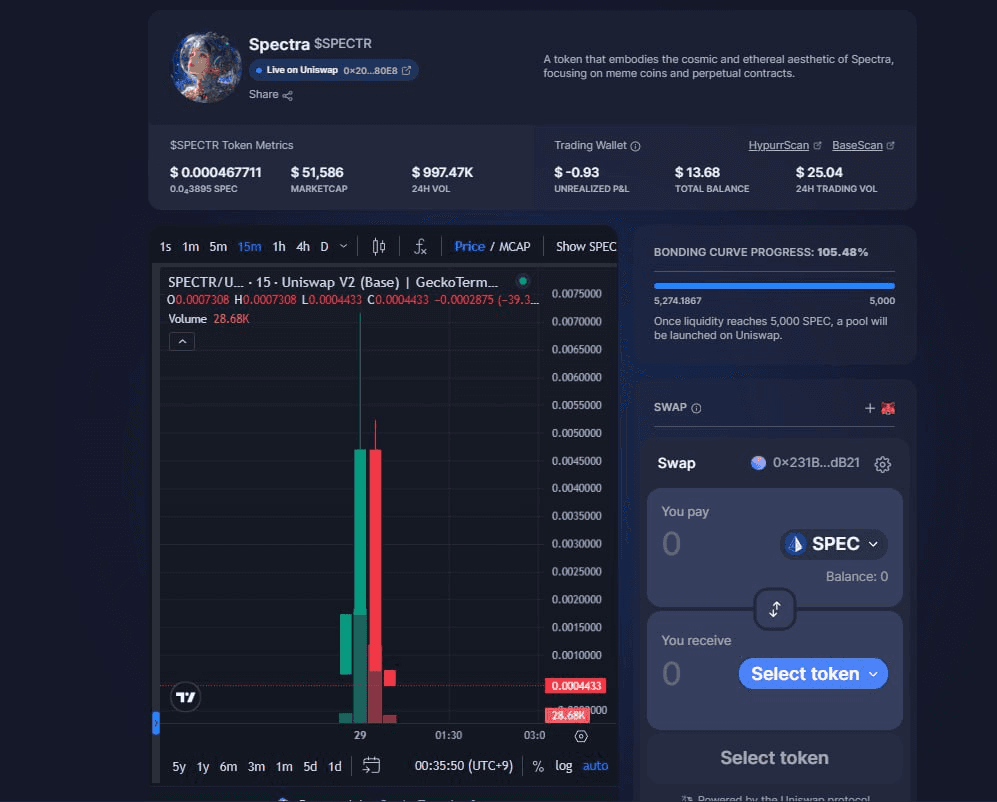Click the You receive amount field
The image size is (997, 802).
[671, 674]
